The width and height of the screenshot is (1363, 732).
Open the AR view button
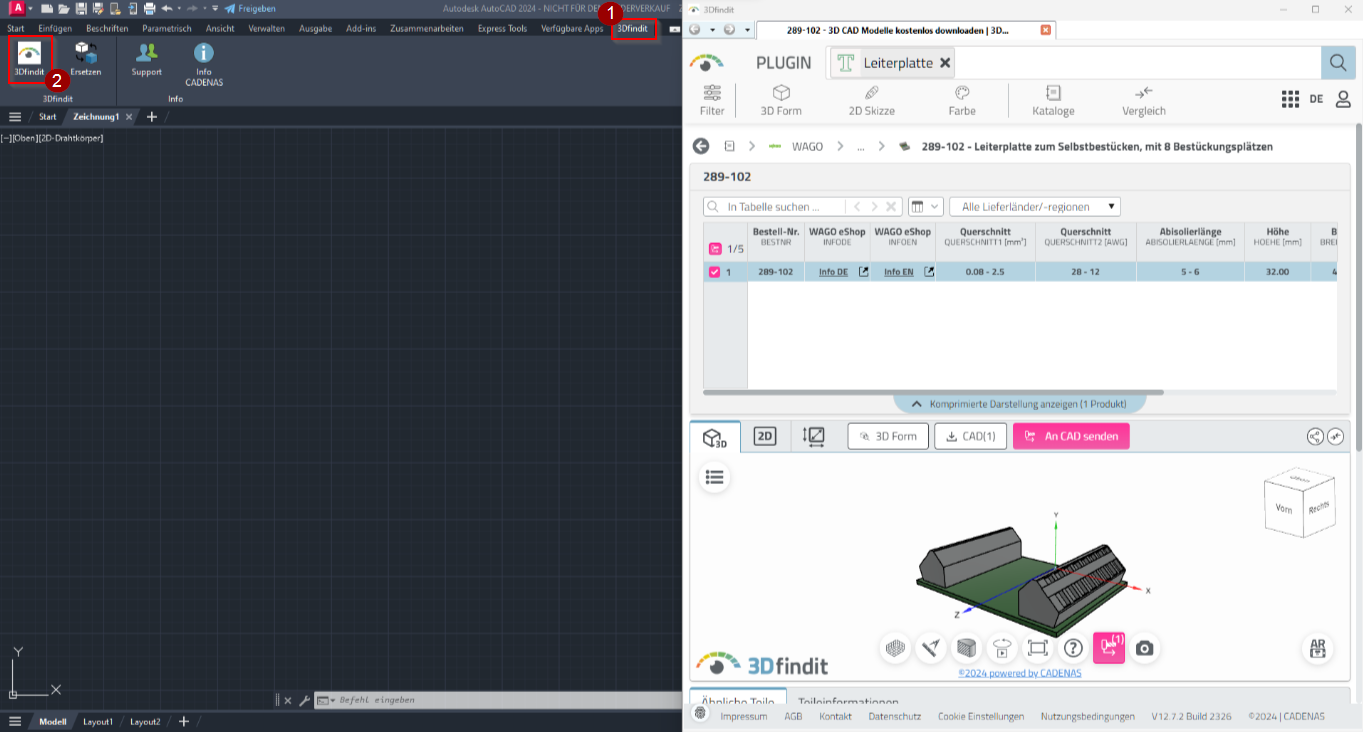[1318, 648]
